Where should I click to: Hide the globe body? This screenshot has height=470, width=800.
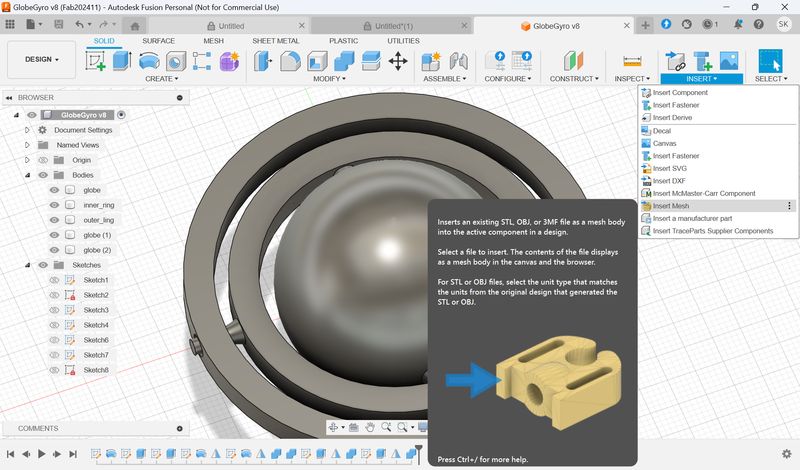[x=54, y=190]
